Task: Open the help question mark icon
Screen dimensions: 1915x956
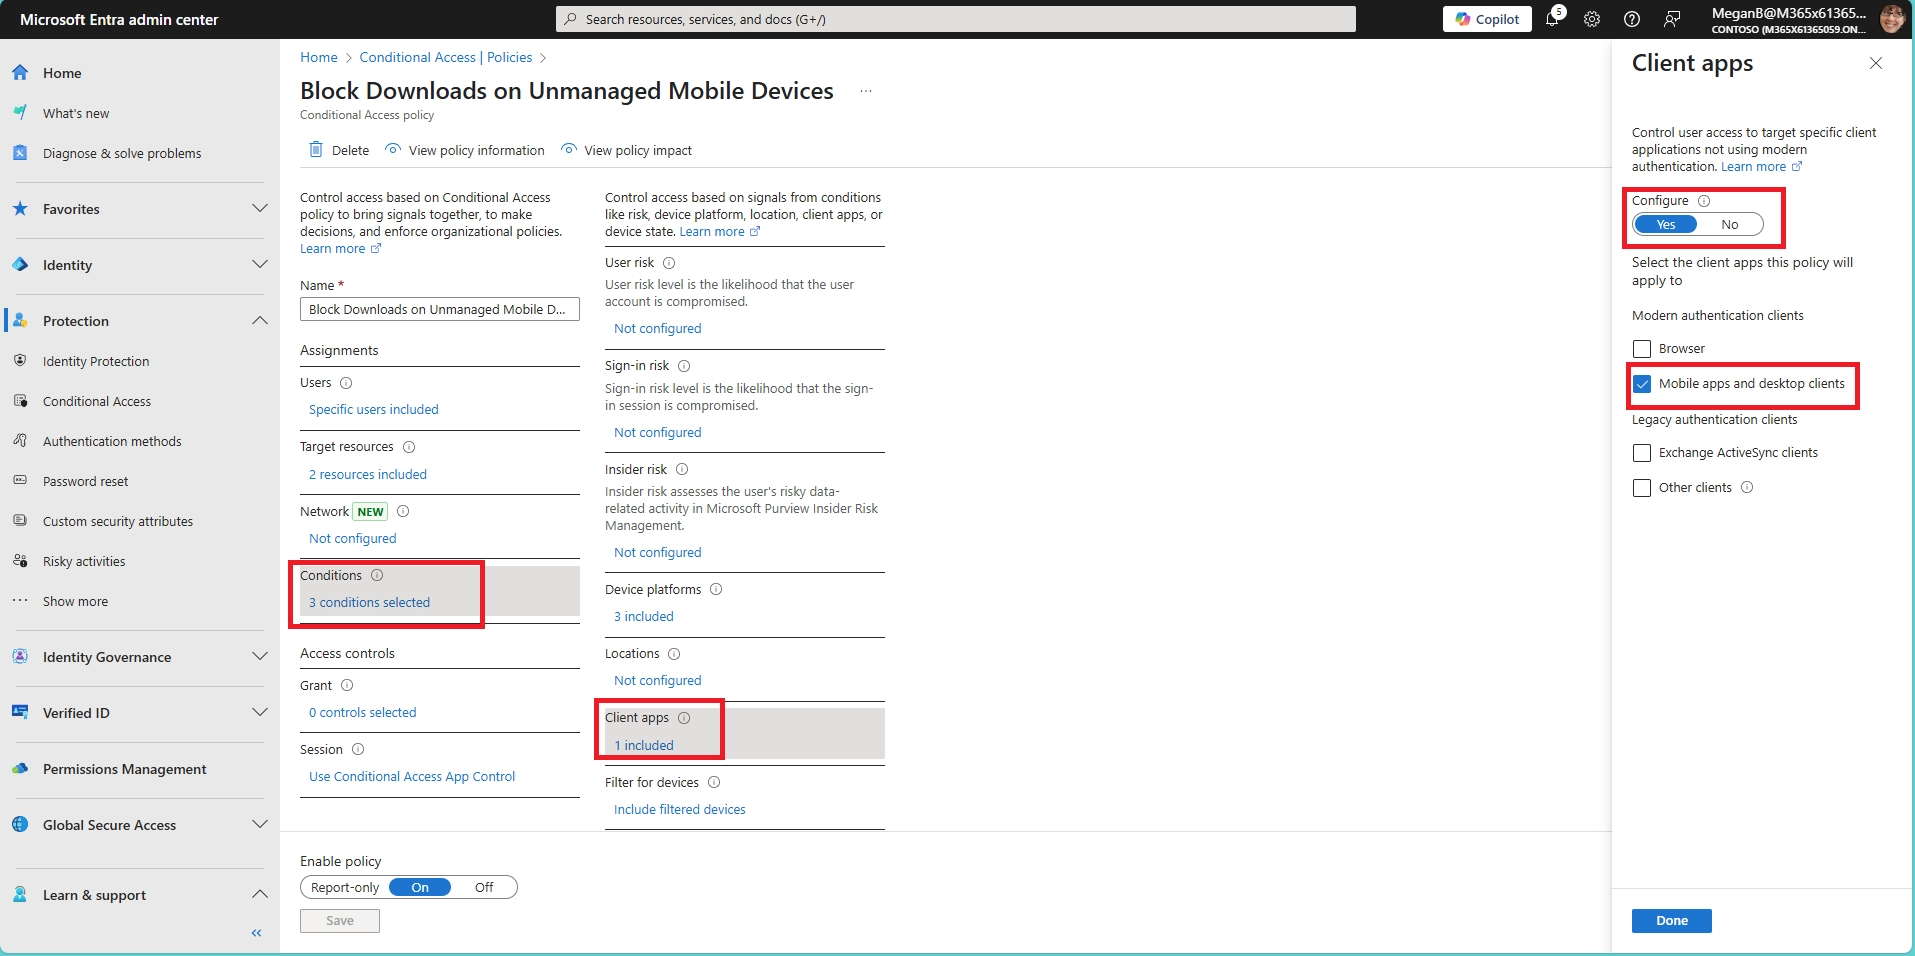Action: click(1632, 19)
